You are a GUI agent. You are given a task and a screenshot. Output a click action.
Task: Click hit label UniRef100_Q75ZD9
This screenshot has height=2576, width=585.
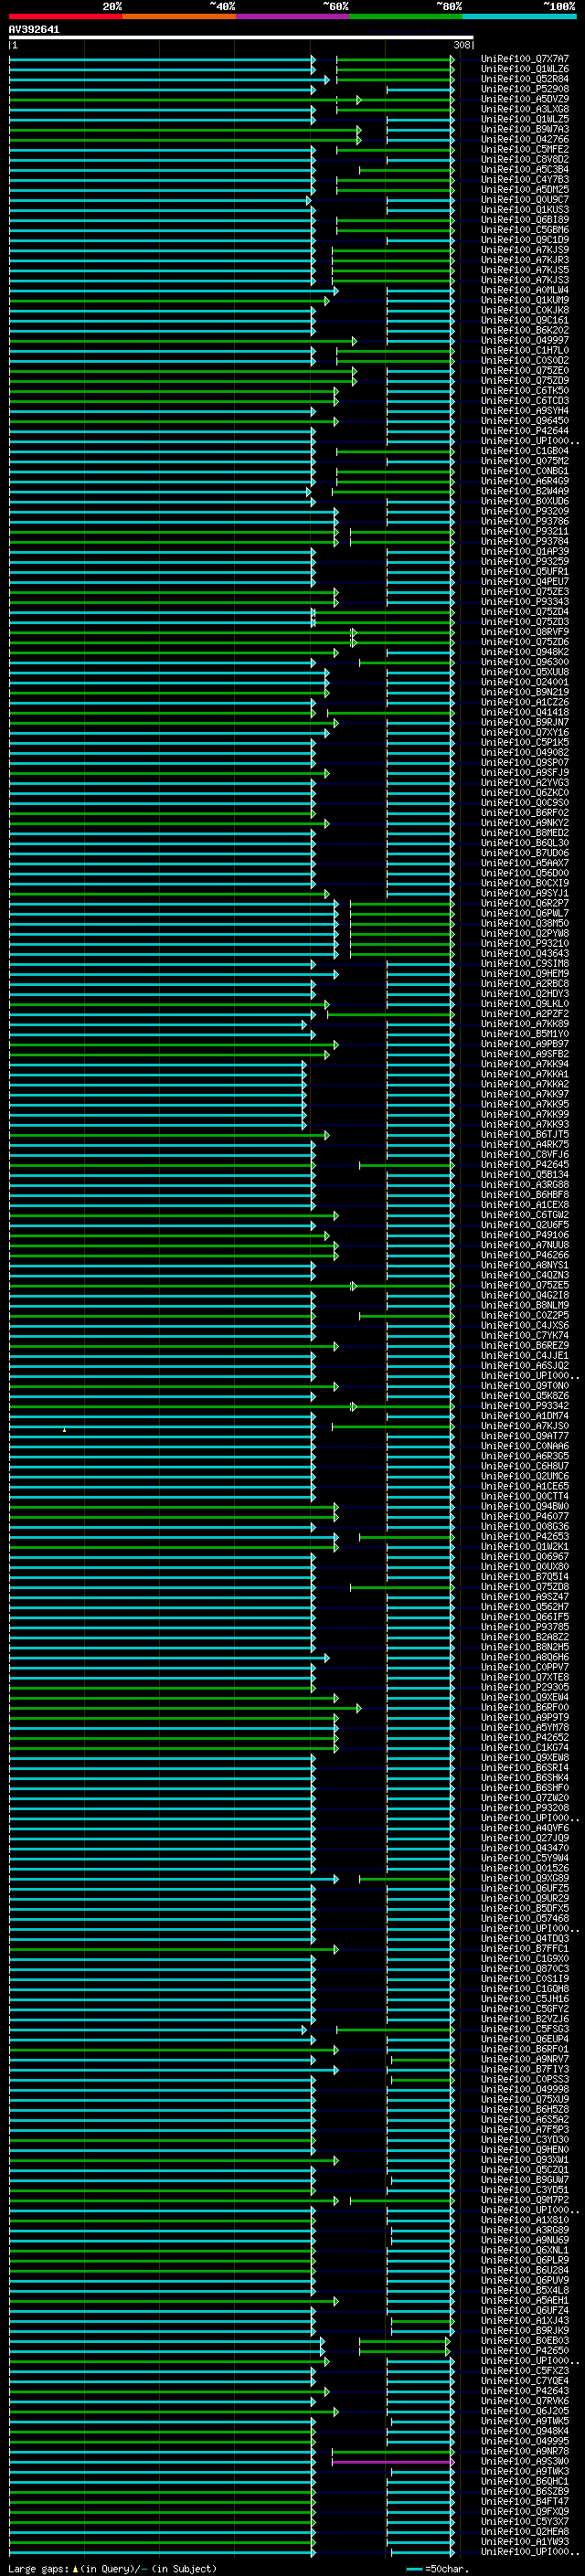(x=525, y=381)
